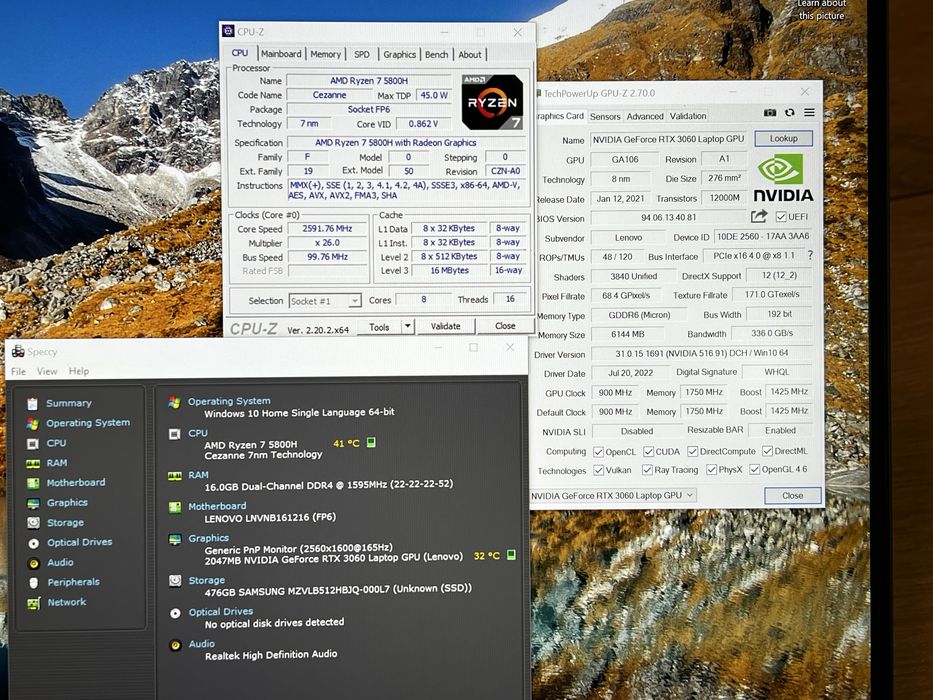Image resolution: width=933 pixels, height=700 pixels.
Task: Toggle the CUDA checkbox
Action: (x=649, y=452)
